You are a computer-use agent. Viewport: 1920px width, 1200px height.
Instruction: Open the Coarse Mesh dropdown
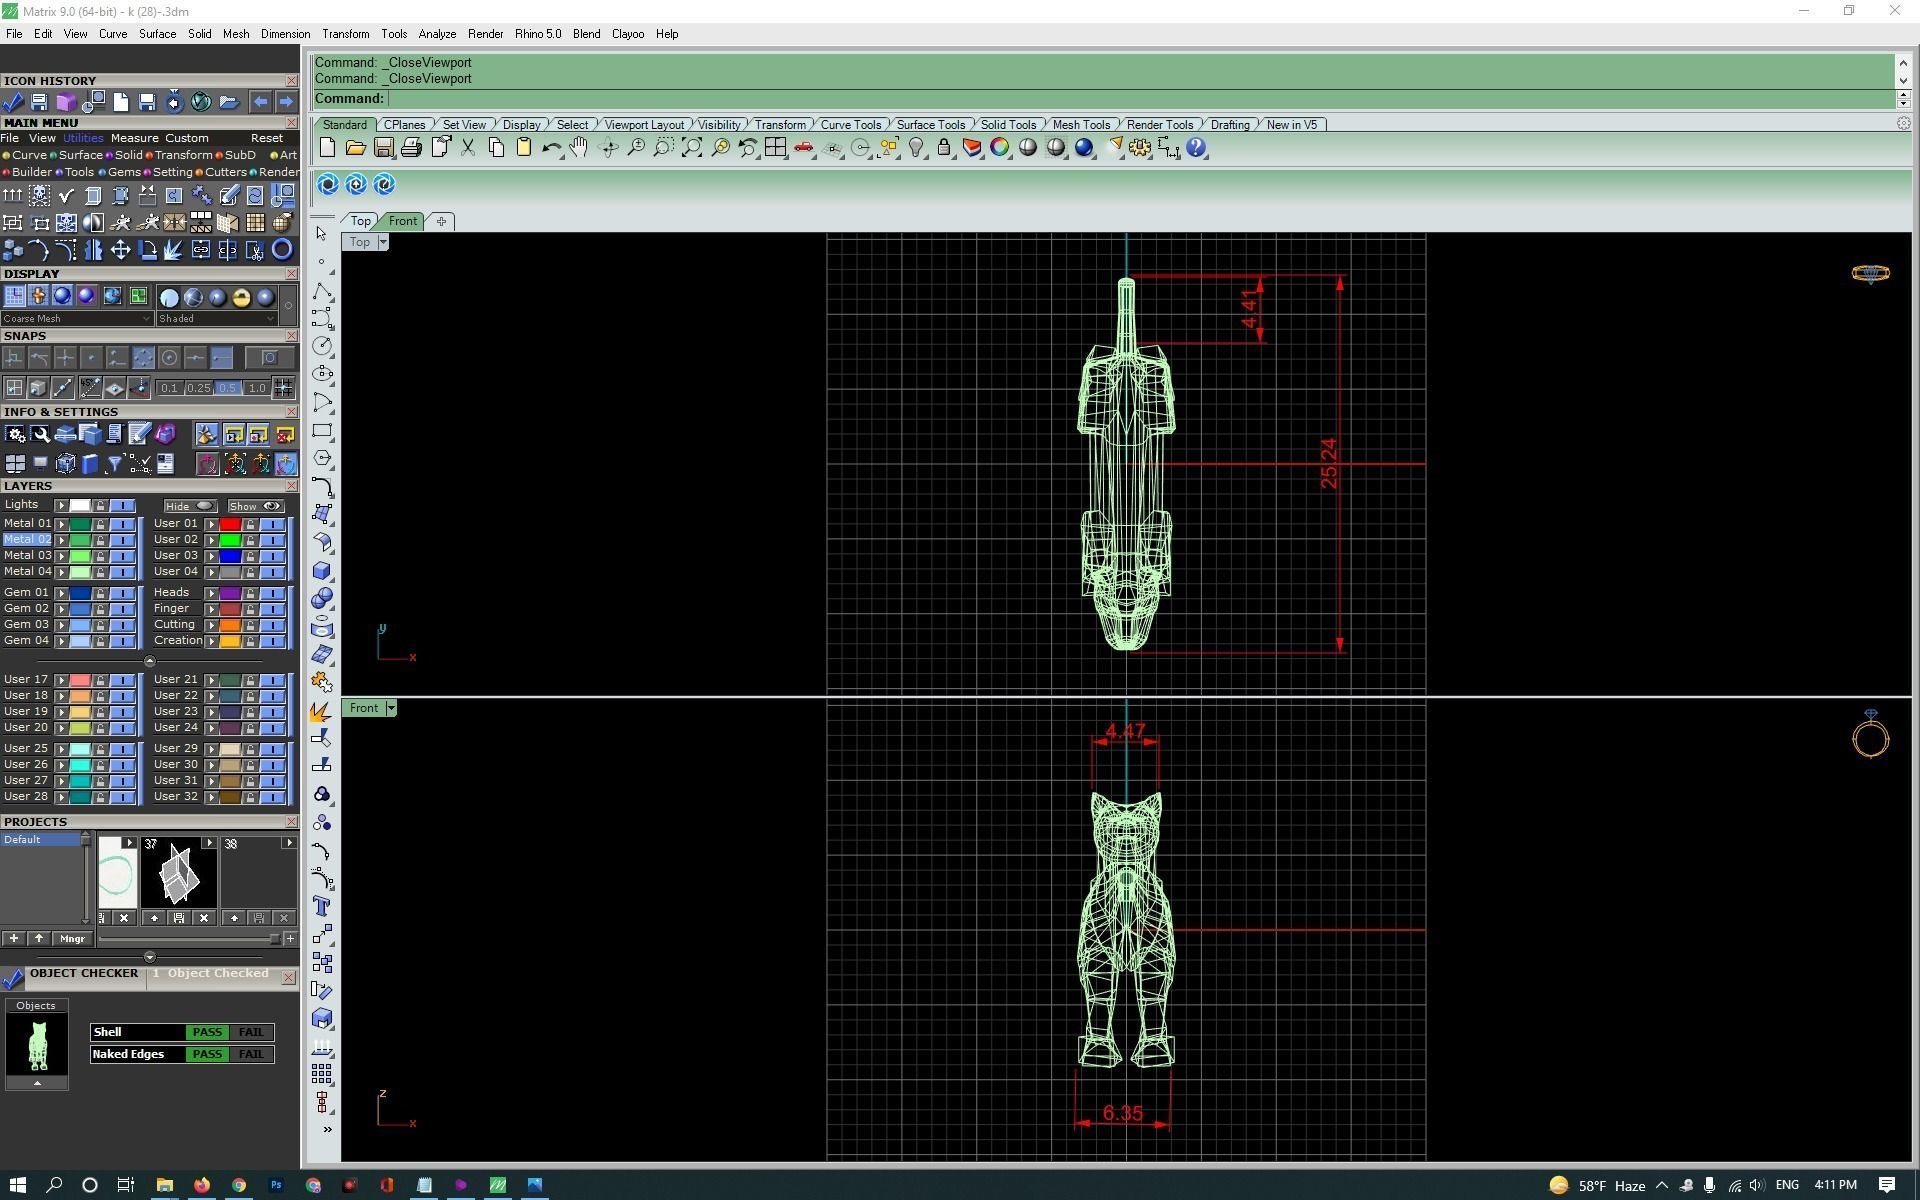point(77,319)
